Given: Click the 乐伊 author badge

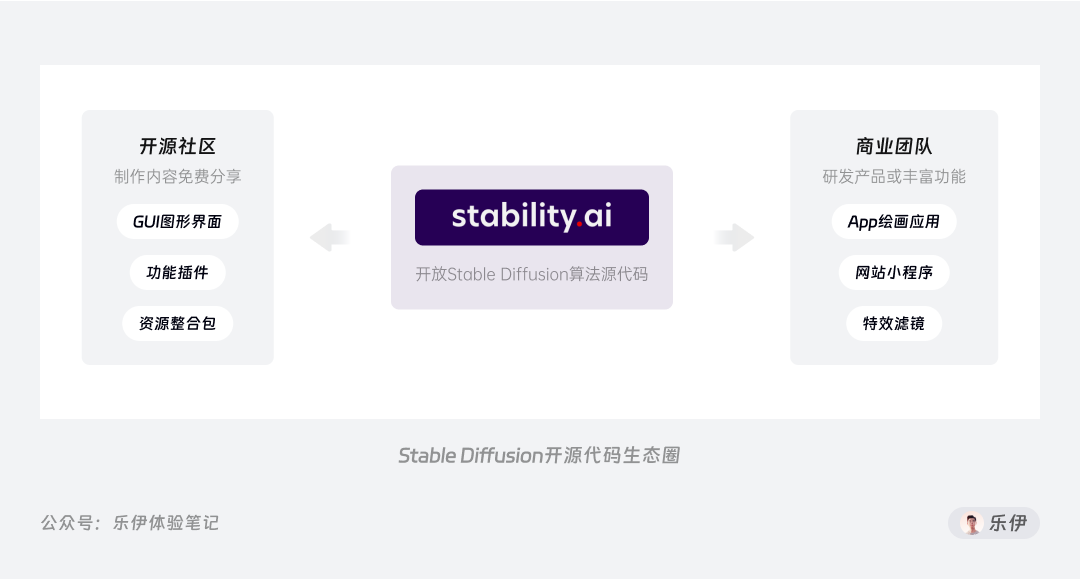Looking at the screenshot, I should pos(994,523).
